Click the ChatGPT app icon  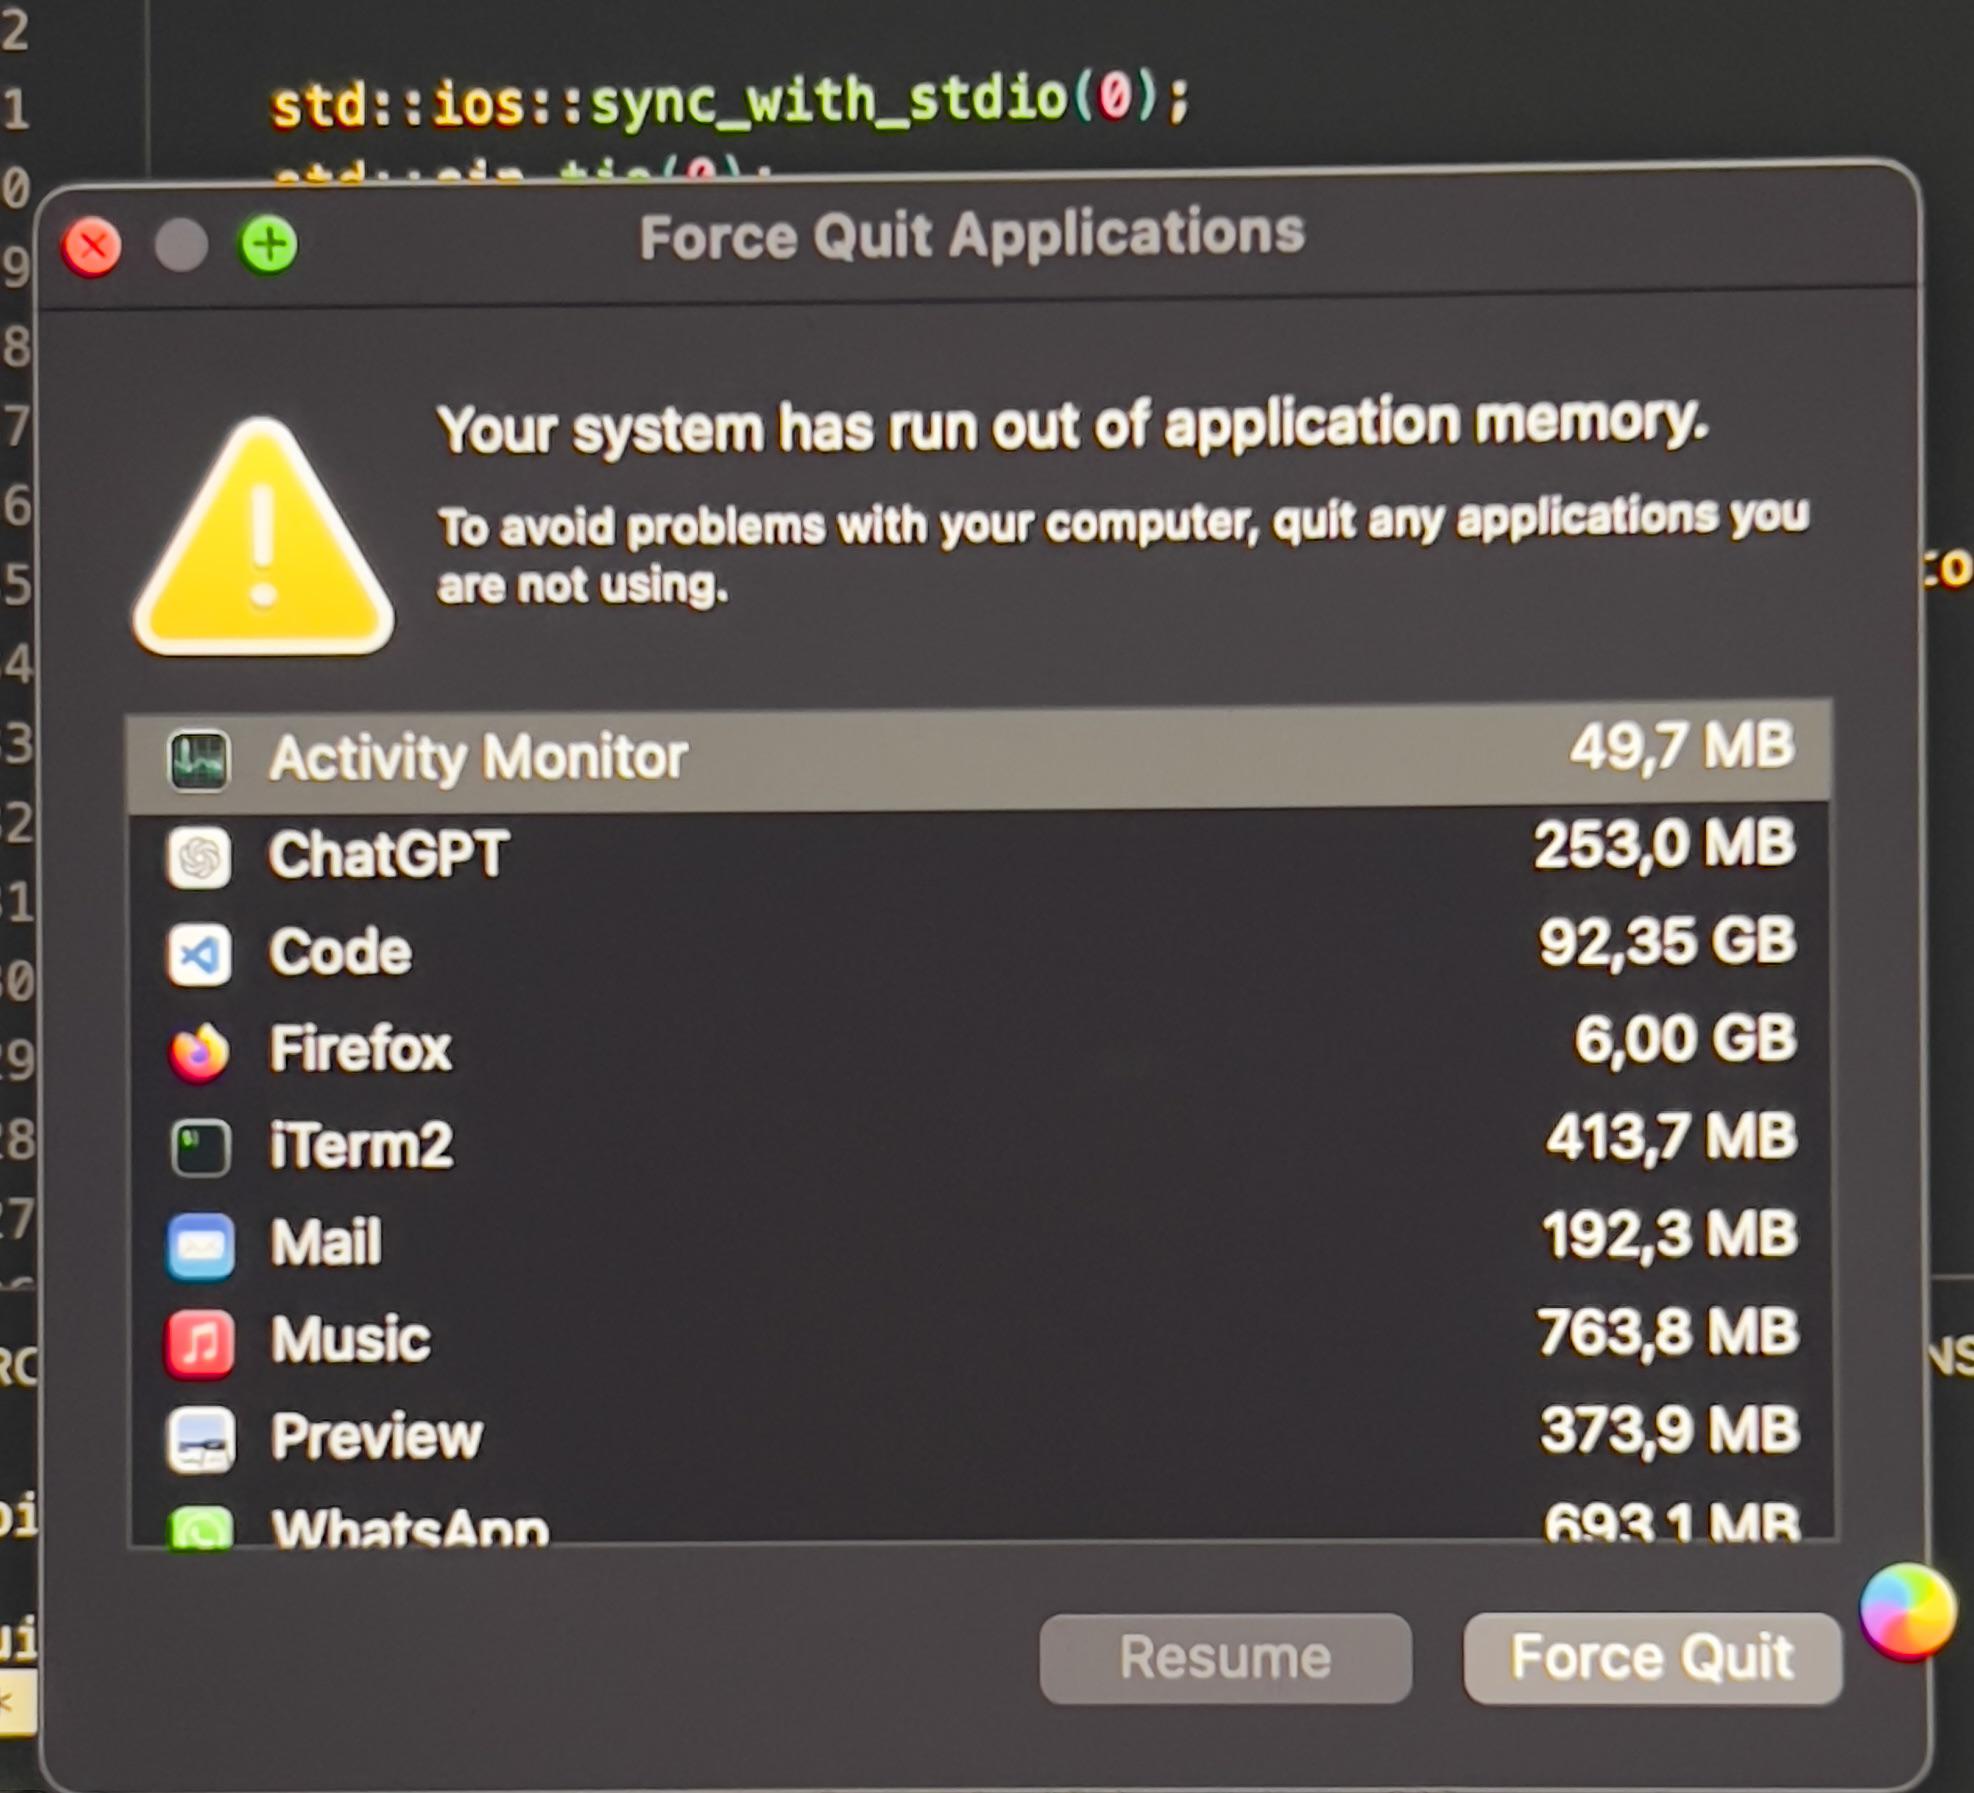pos(199,857)
